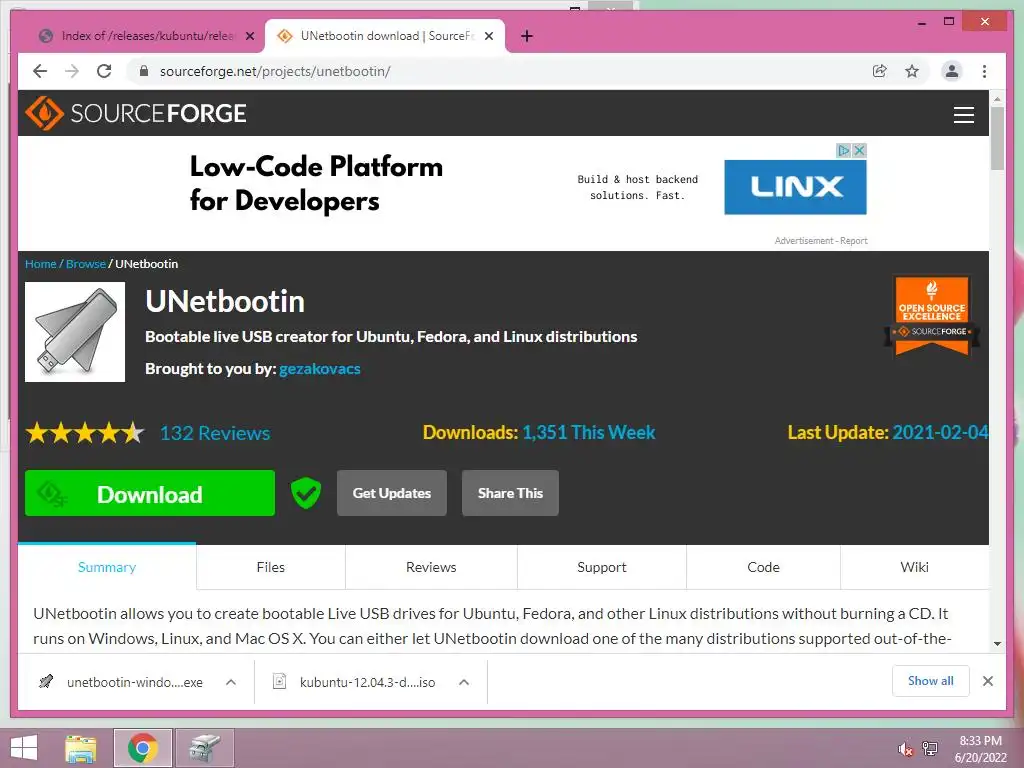Image resolution: width=1024 pixels, height=768 pixels.
Task: Click the Last Update 2021-02-04 link
Action: click(x=940, y=432)
